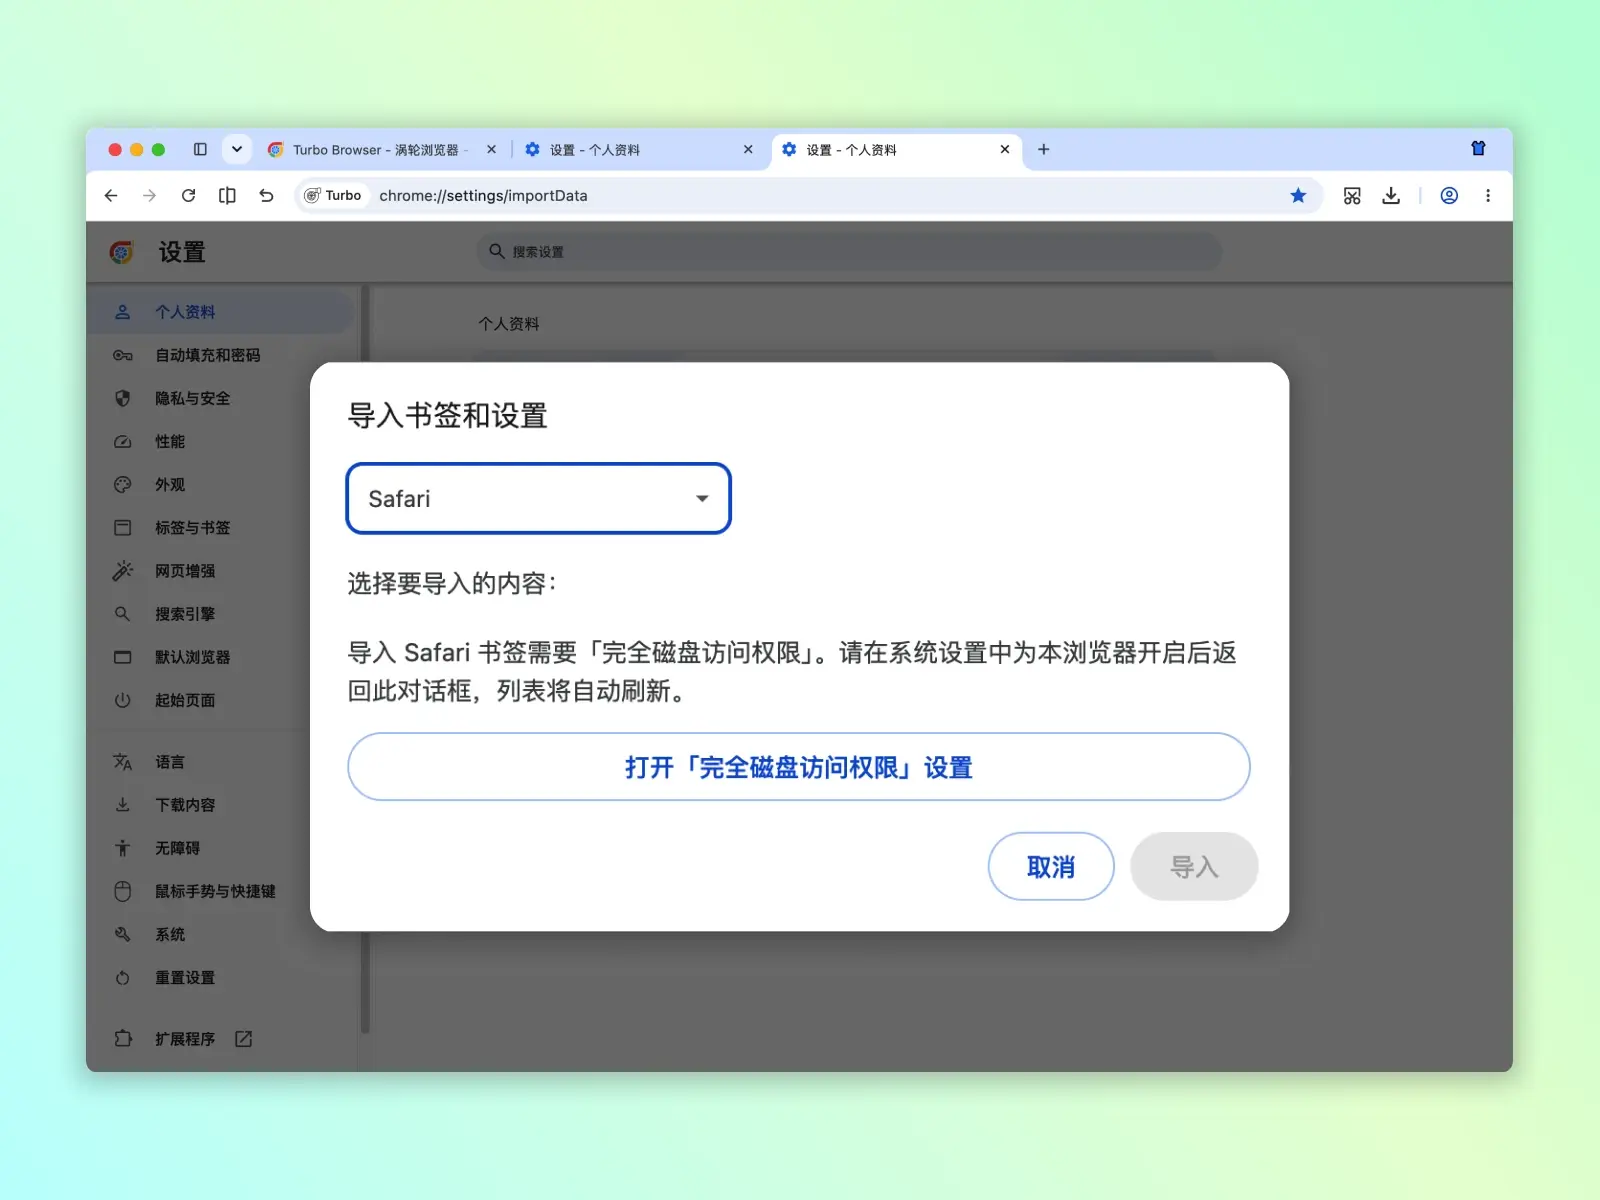Click the bookmark star icon
1600x1200 pixels.
coord(1298,196)
